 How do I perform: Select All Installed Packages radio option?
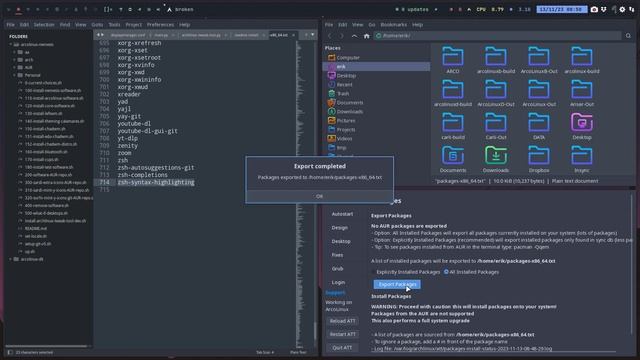pos(471,272)
